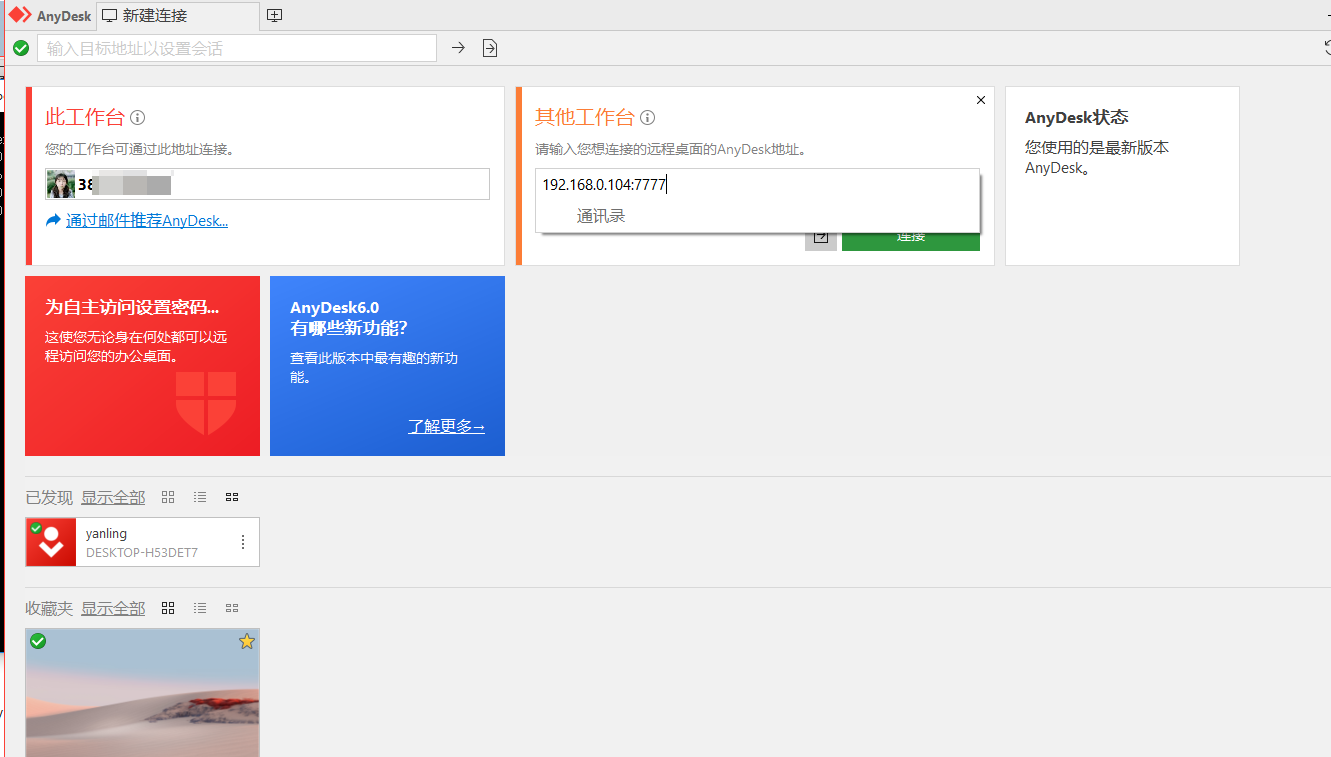The image size is (1331, 757).
Task: Click the green status checkmark icon
Action: pyautogui.click(x=20, y=47)
